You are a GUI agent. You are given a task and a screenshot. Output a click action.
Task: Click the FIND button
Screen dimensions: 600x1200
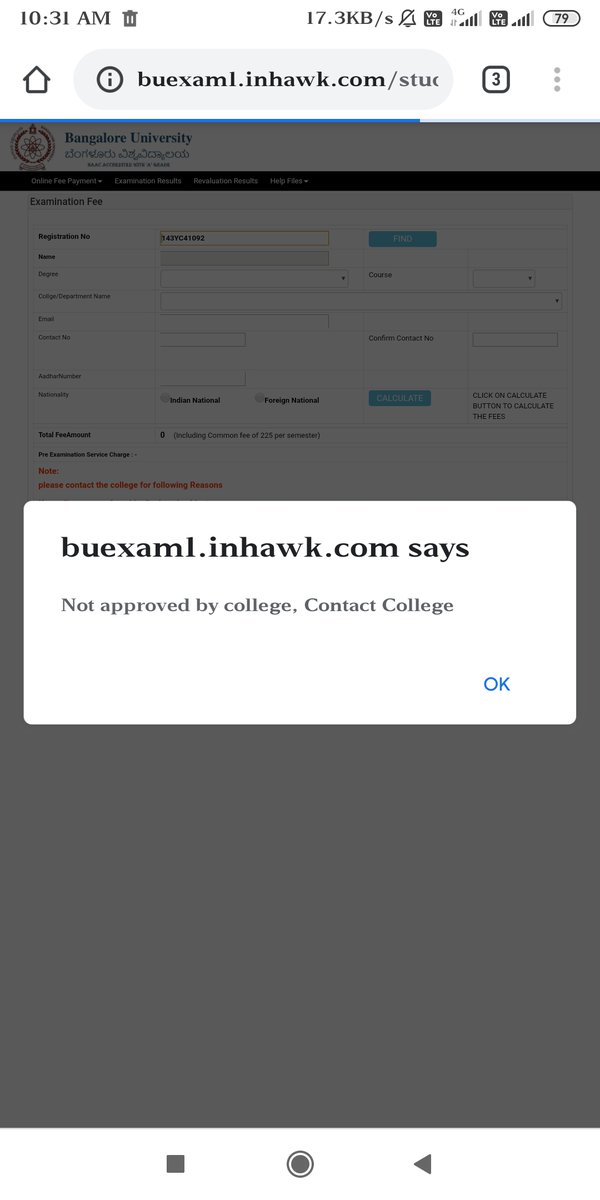coord(402,239)
